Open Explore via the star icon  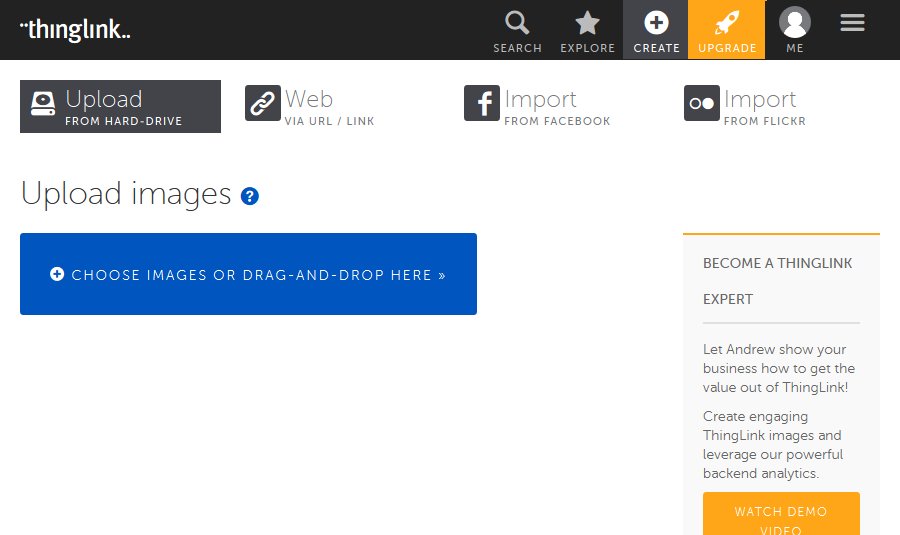click(587, 24)
